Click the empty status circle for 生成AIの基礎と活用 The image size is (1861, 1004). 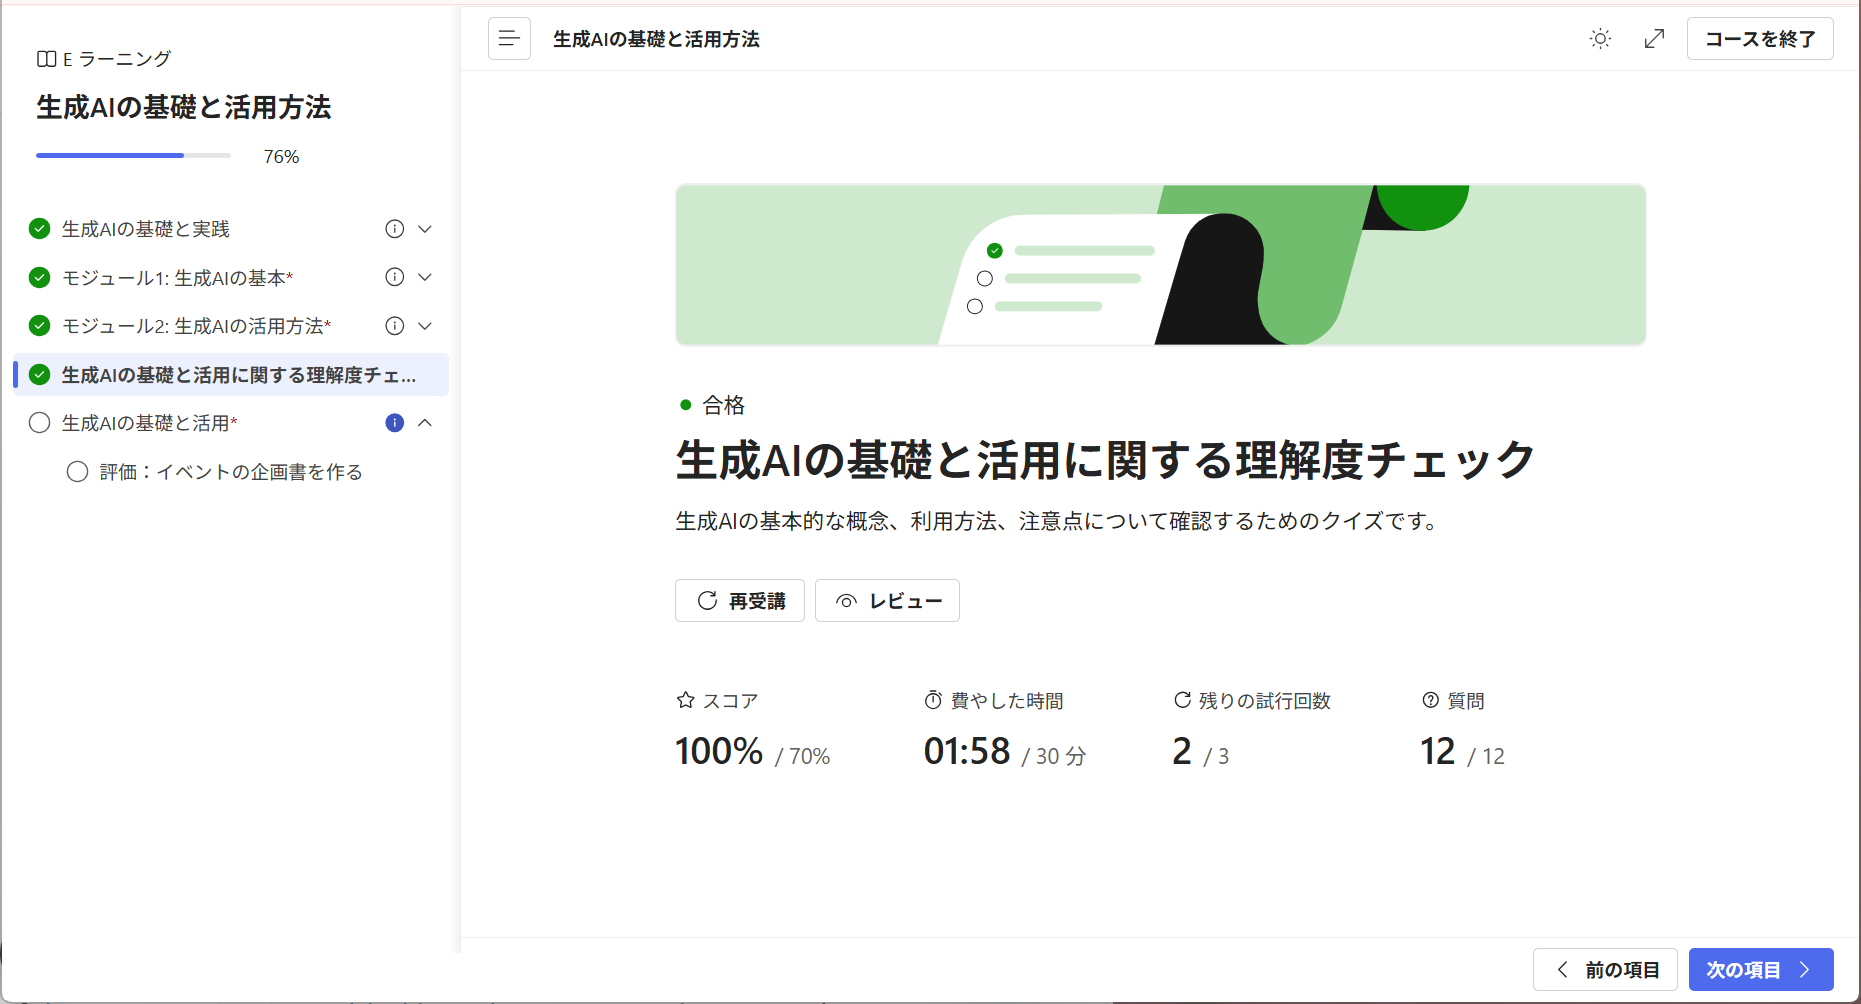(40, 423)
